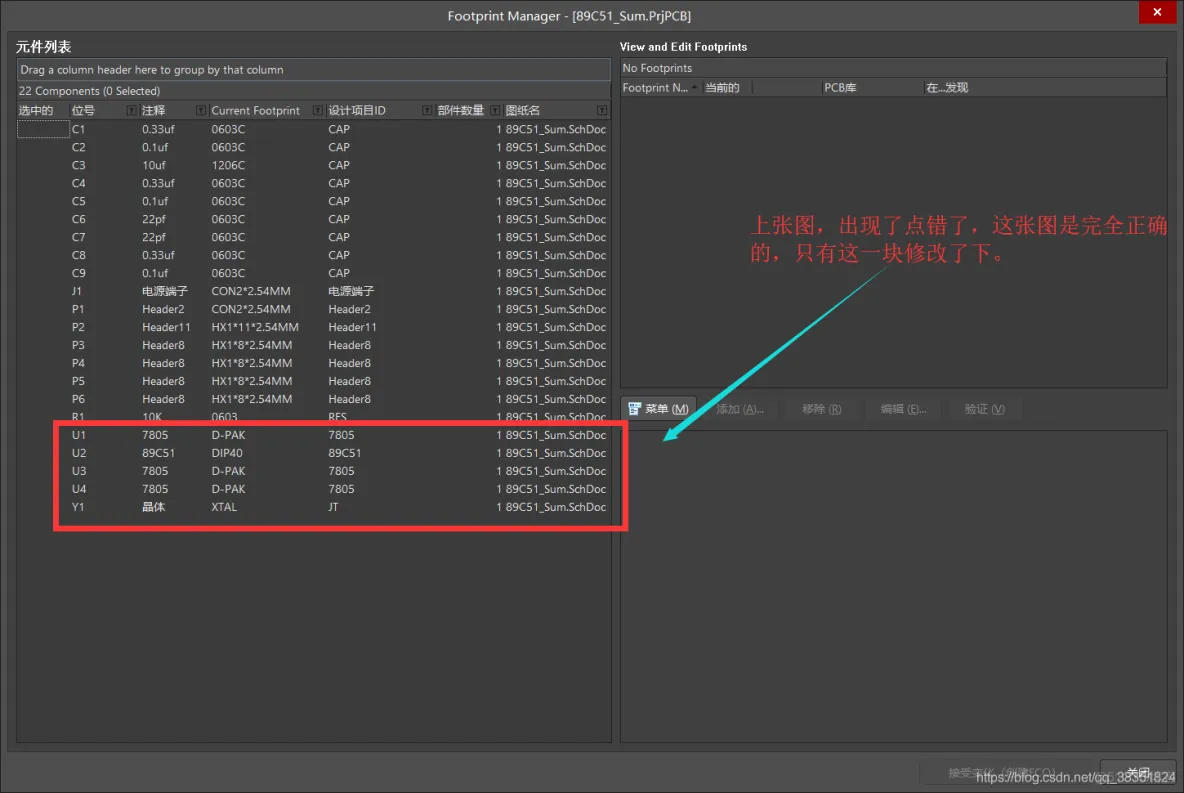Click the 10uf comment in row C3
The width and height of the screenshot is (1184, 793).
[153, 165]
